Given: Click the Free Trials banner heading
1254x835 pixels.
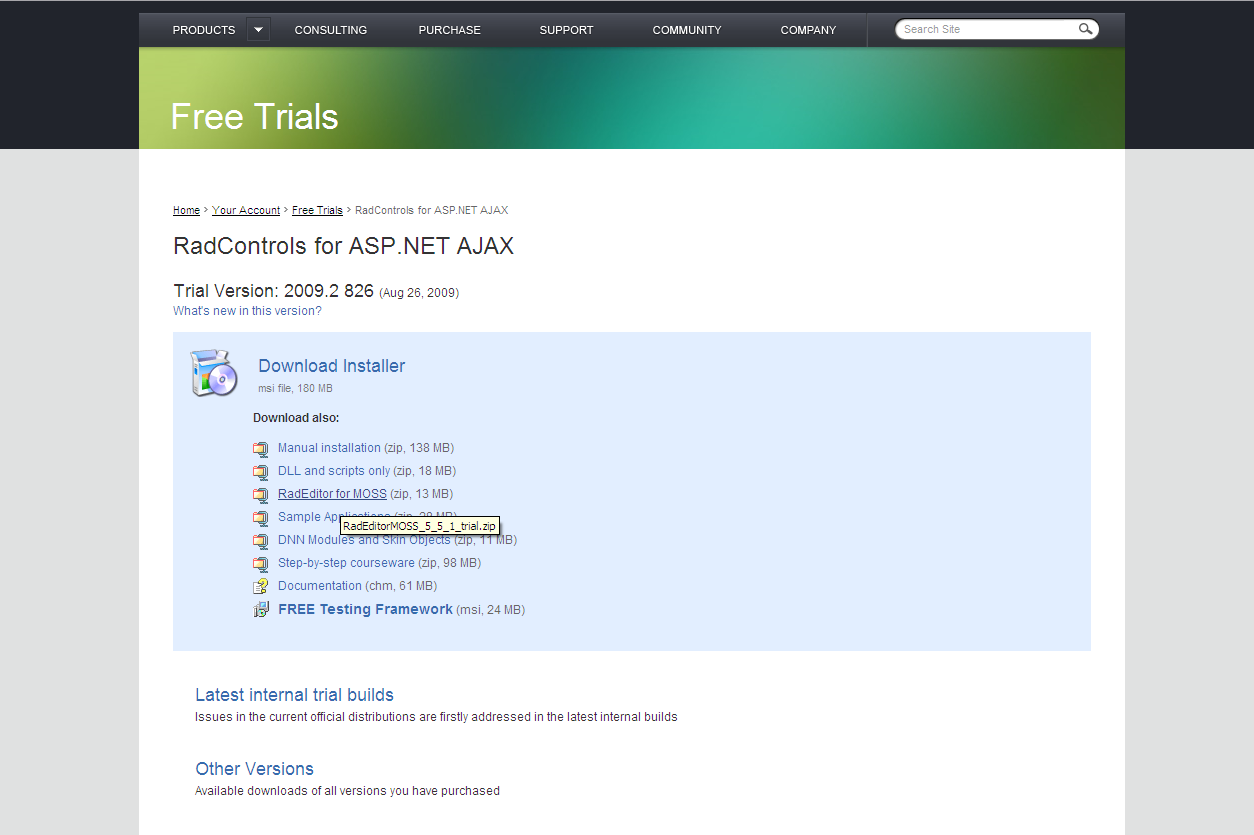Looking at the screenshot, I should point(254,117).
